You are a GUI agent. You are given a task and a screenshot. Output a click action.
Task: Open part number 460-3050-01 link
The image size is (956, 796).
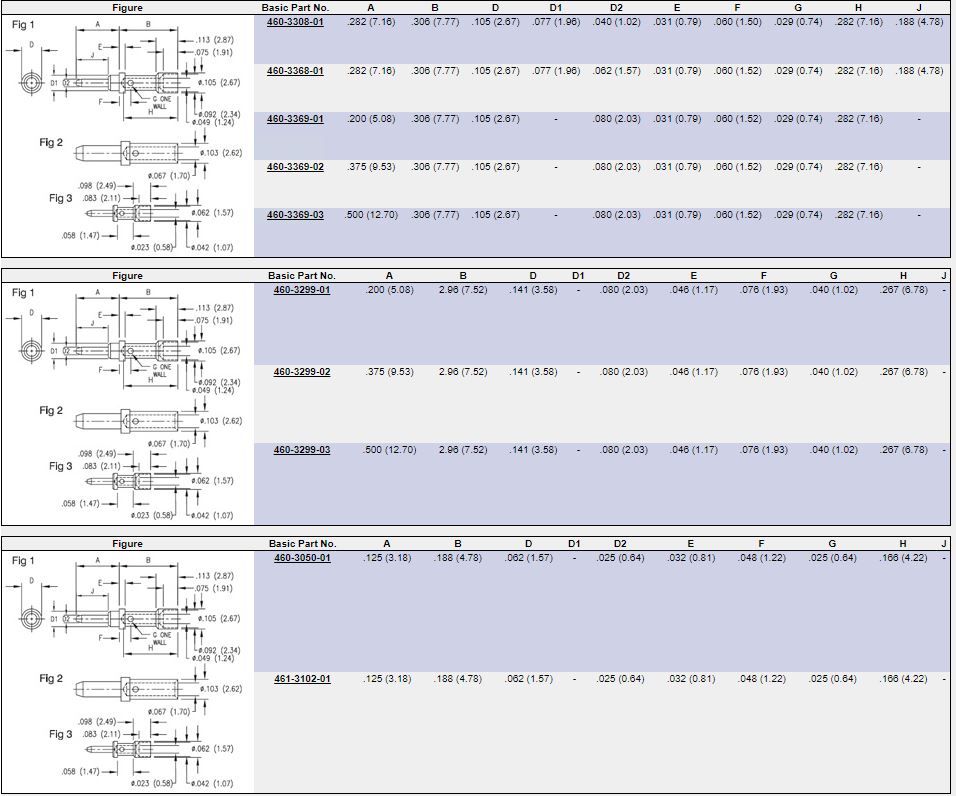point(302,558)
